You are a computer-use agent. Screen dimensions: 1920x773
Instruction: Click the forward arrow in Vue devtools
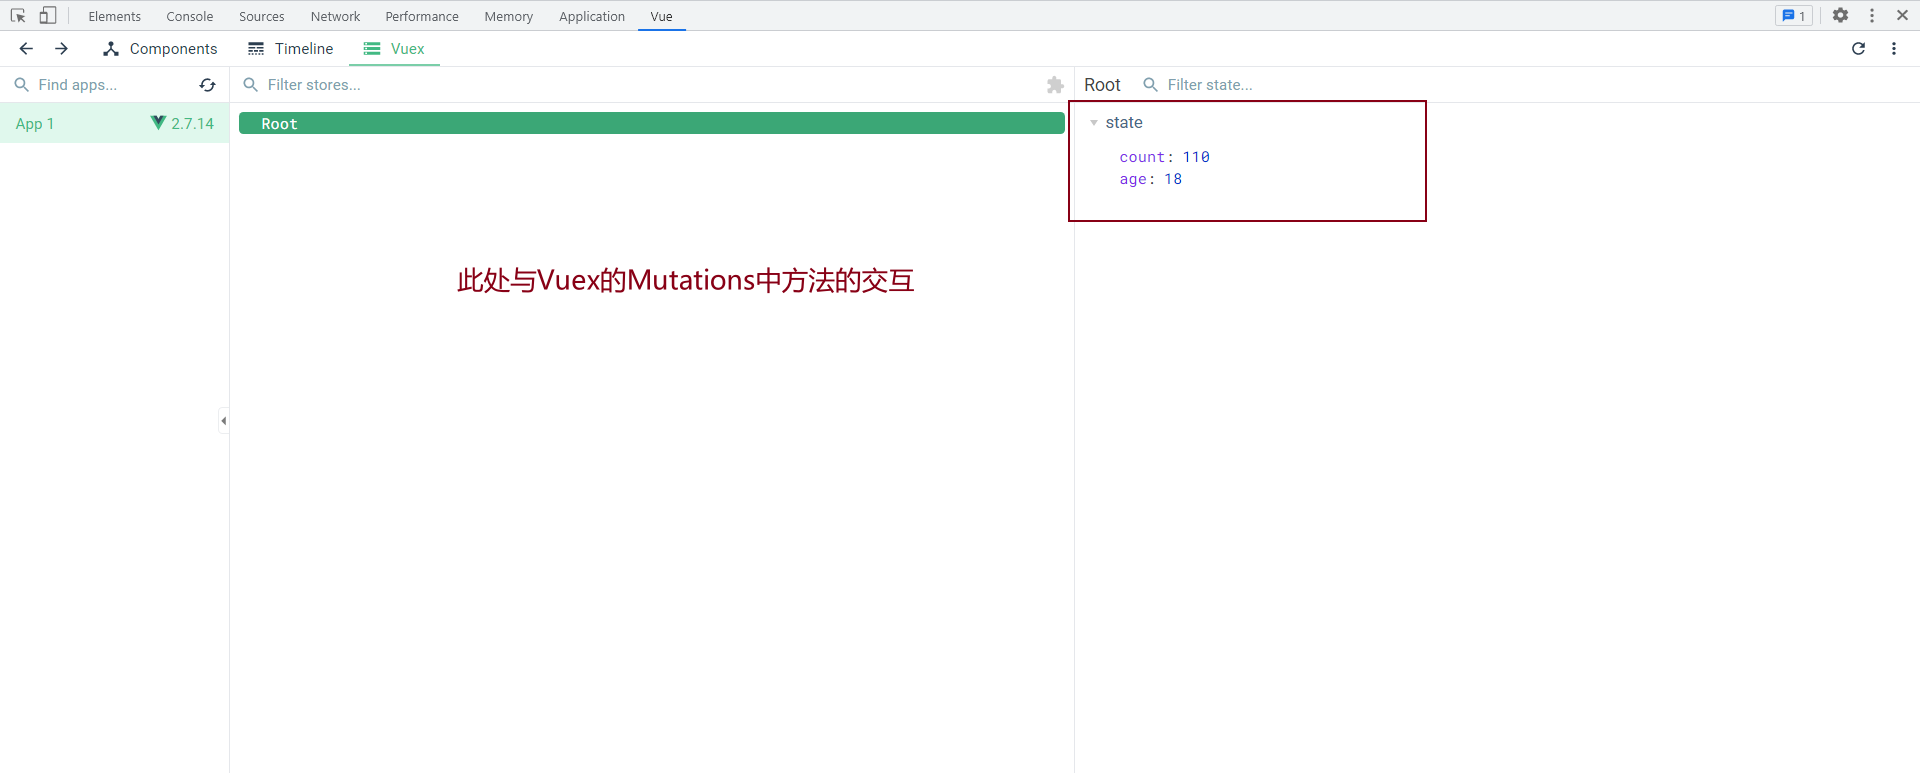61,49
